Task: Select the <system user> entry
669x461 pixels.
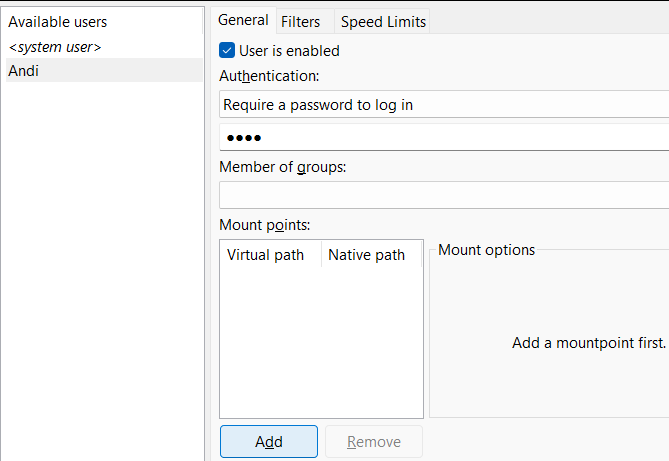Action: click(x=55, y=47)
